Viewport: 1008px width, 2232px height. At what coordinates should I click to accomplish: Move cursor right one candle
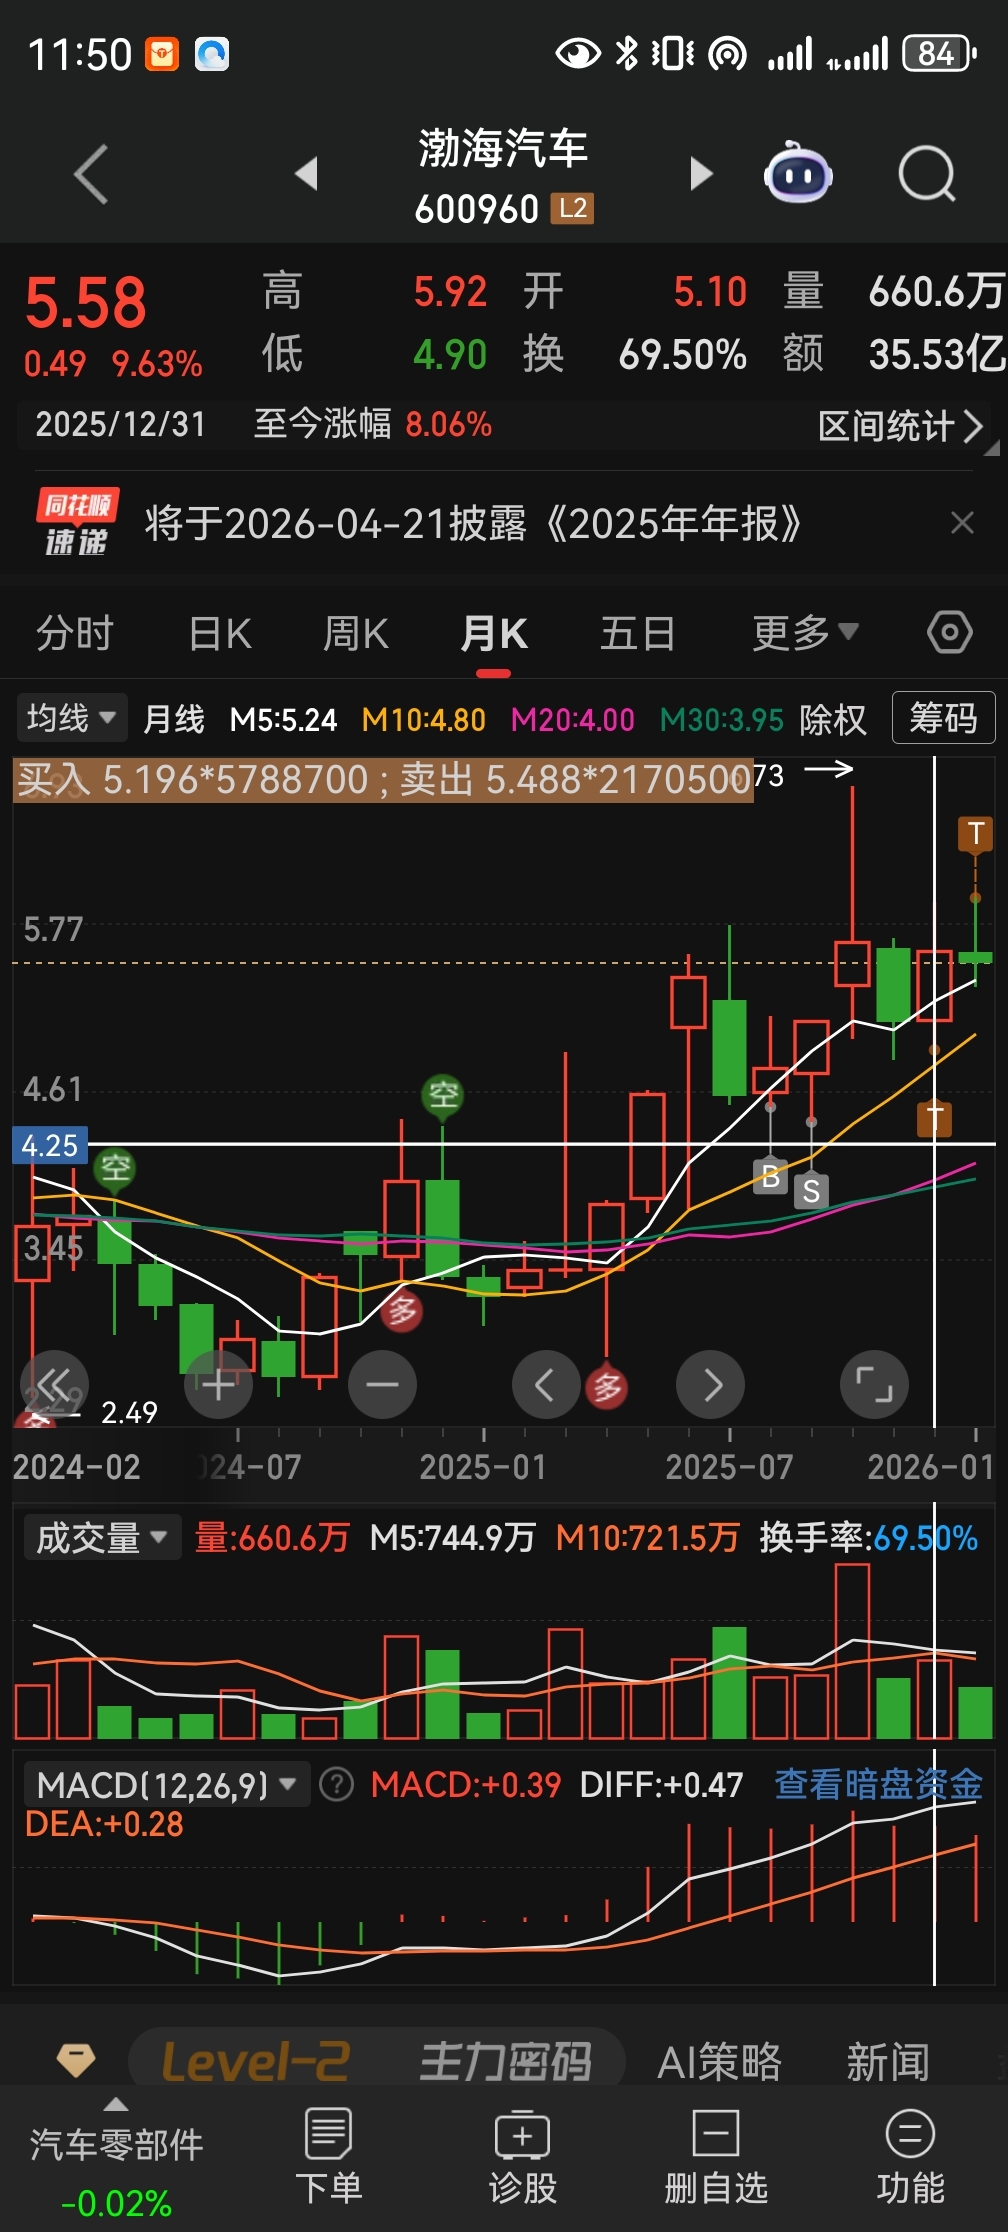coord(710,1385)
